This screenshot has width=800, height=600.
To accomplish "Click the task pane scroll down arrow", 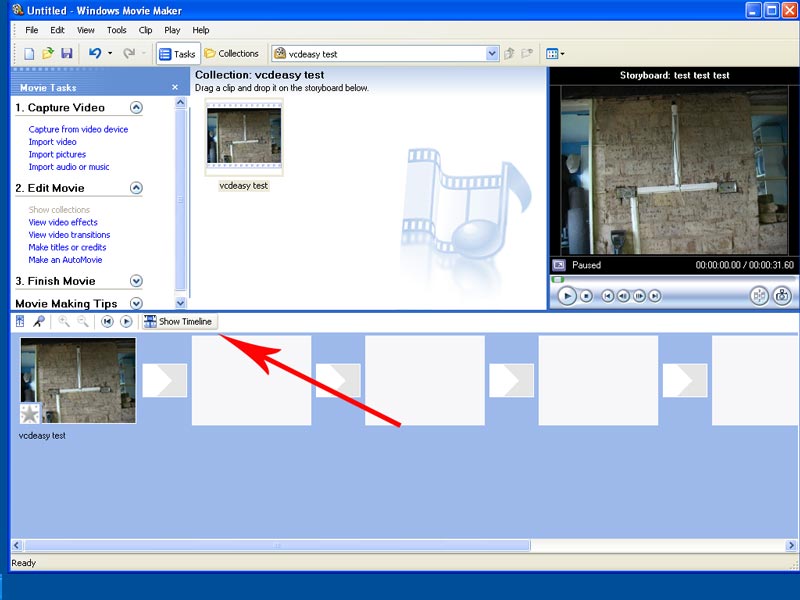I will click(180, 303).
